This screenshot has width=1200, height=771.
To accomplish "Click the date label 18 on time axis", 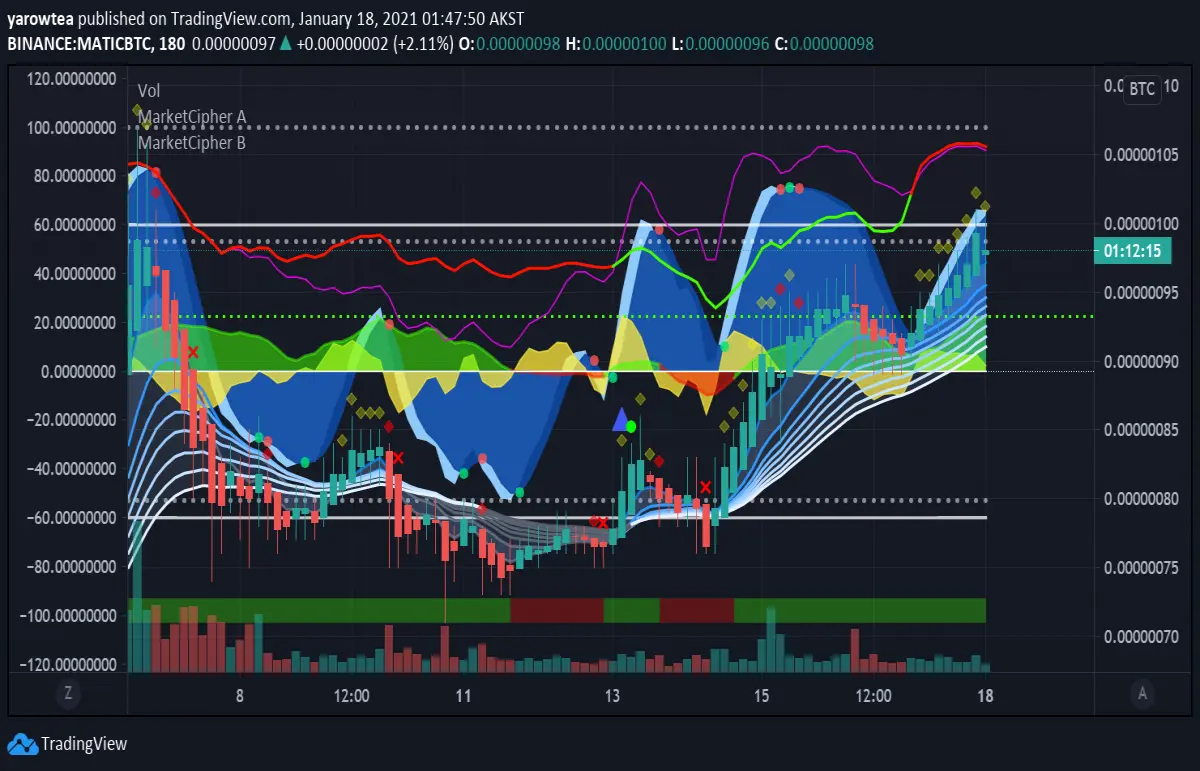I will [x=985, y=696].
